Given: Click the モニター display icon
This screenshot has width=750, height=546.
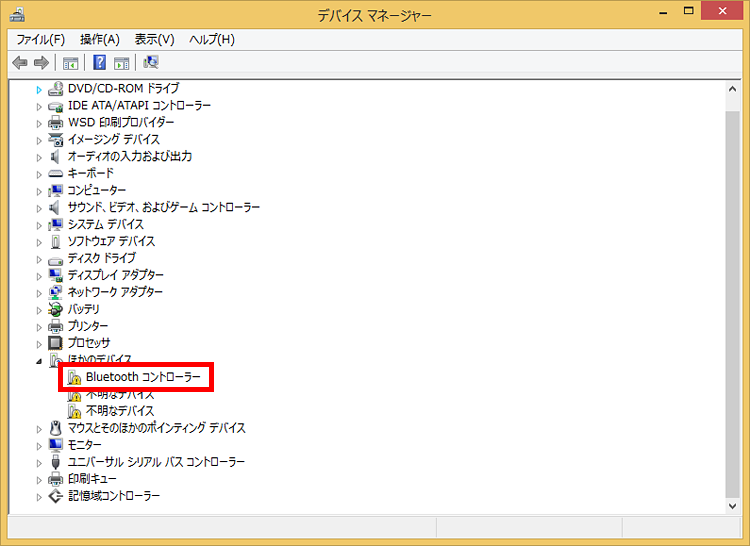Looking at the screenshot, I should pyautogui.click(x=55, y=445).
